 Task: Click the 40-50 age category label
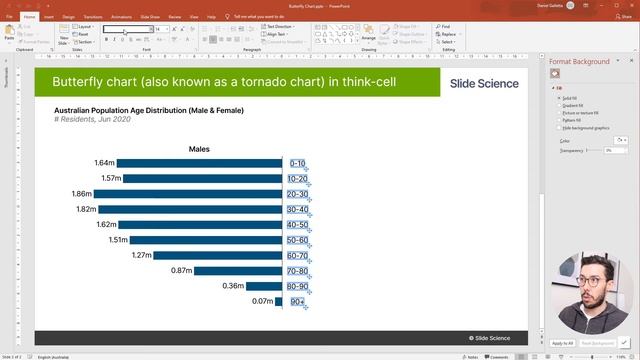pos(297,225)
